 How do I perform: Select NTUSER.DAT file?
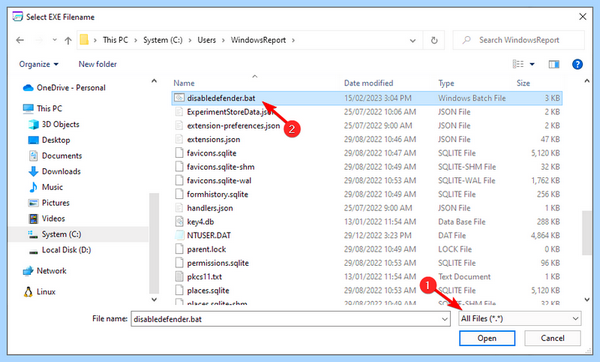coord(367,236)
